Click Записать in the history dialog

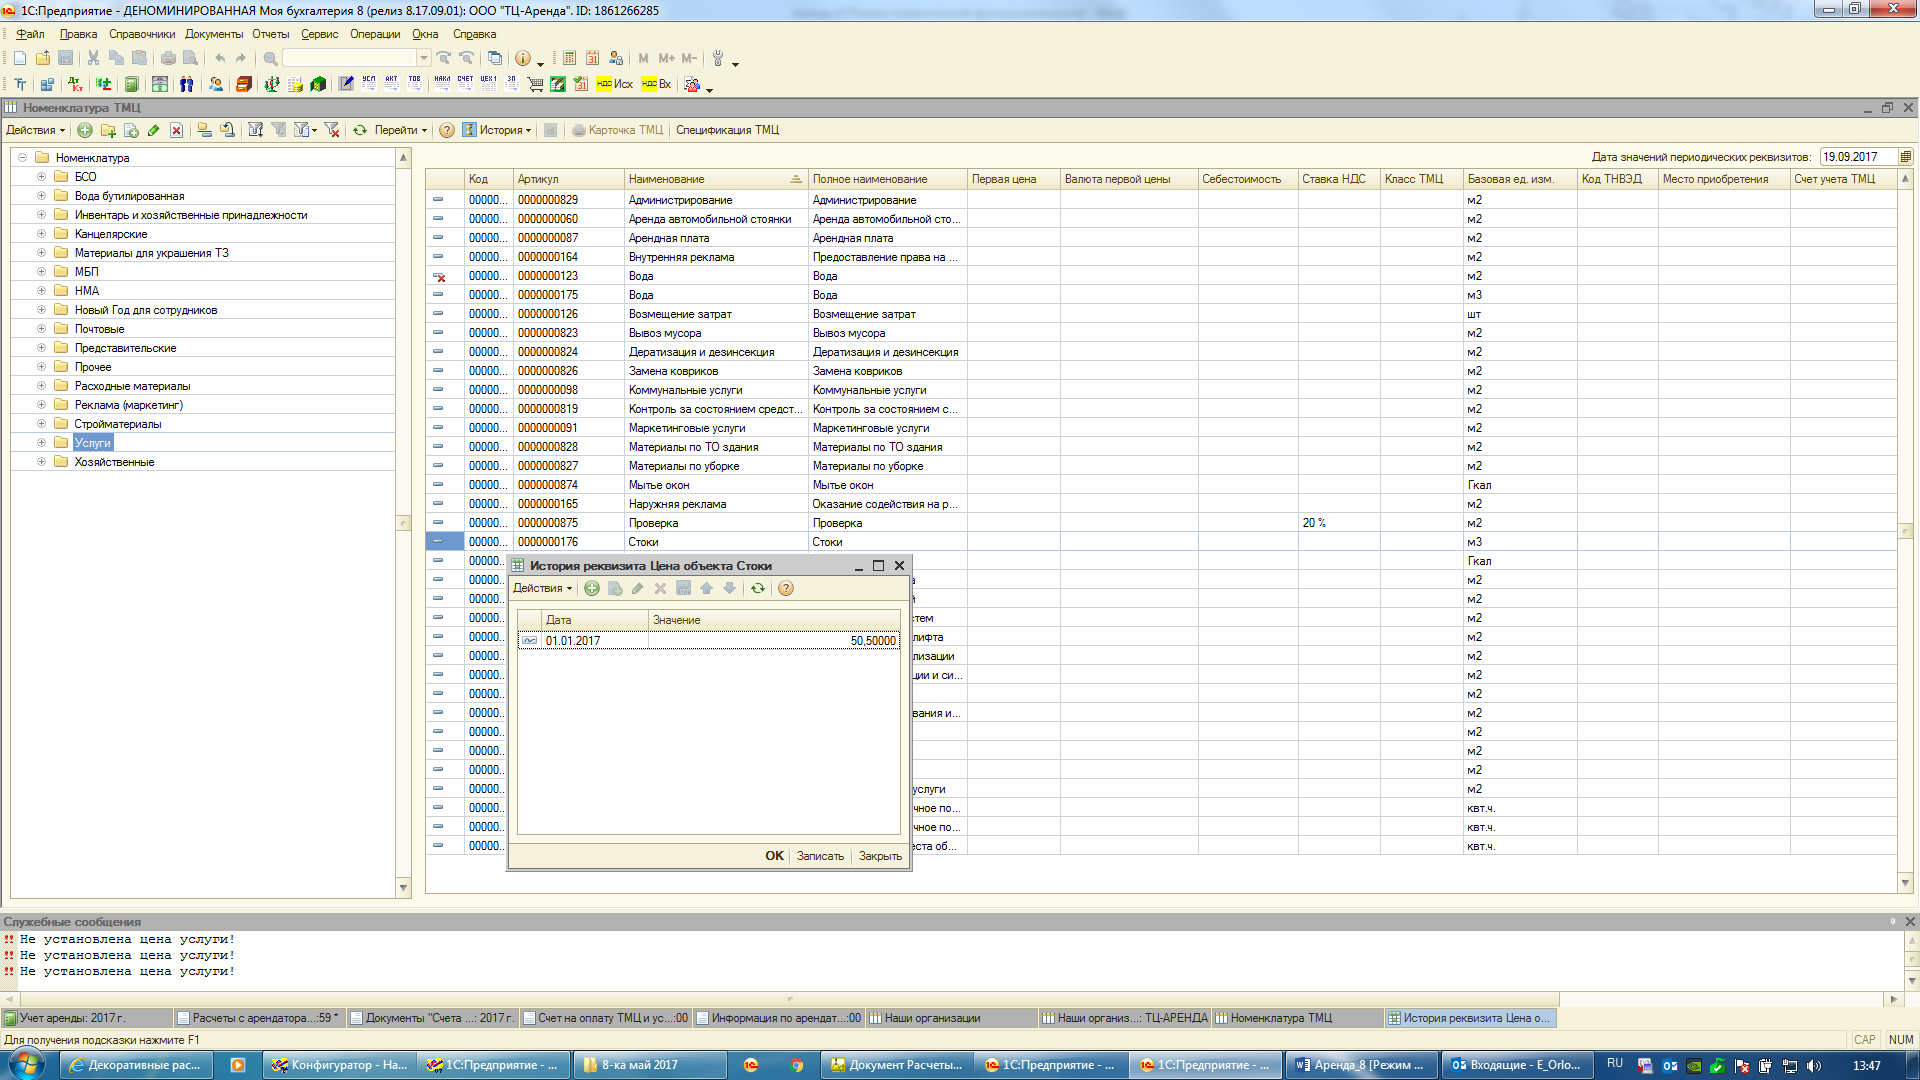coord(820,856)
